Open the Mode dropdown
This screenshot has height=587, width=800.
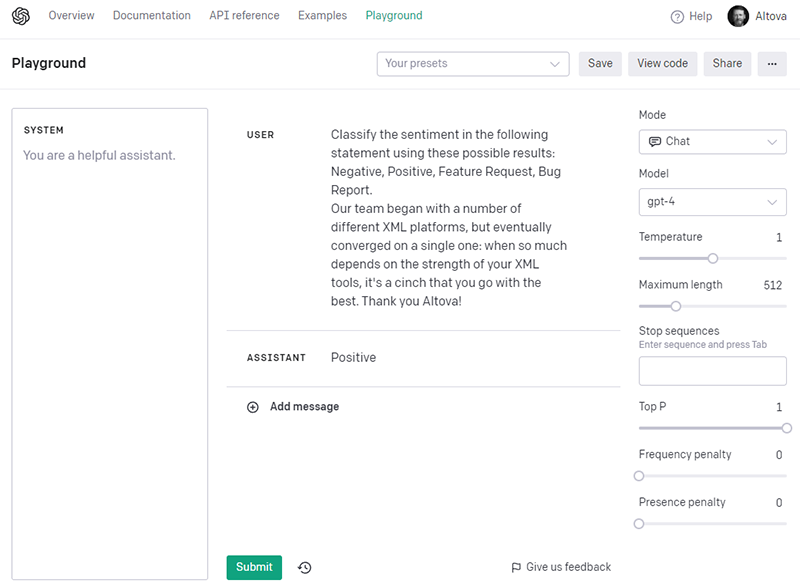(x=712, y=142)
